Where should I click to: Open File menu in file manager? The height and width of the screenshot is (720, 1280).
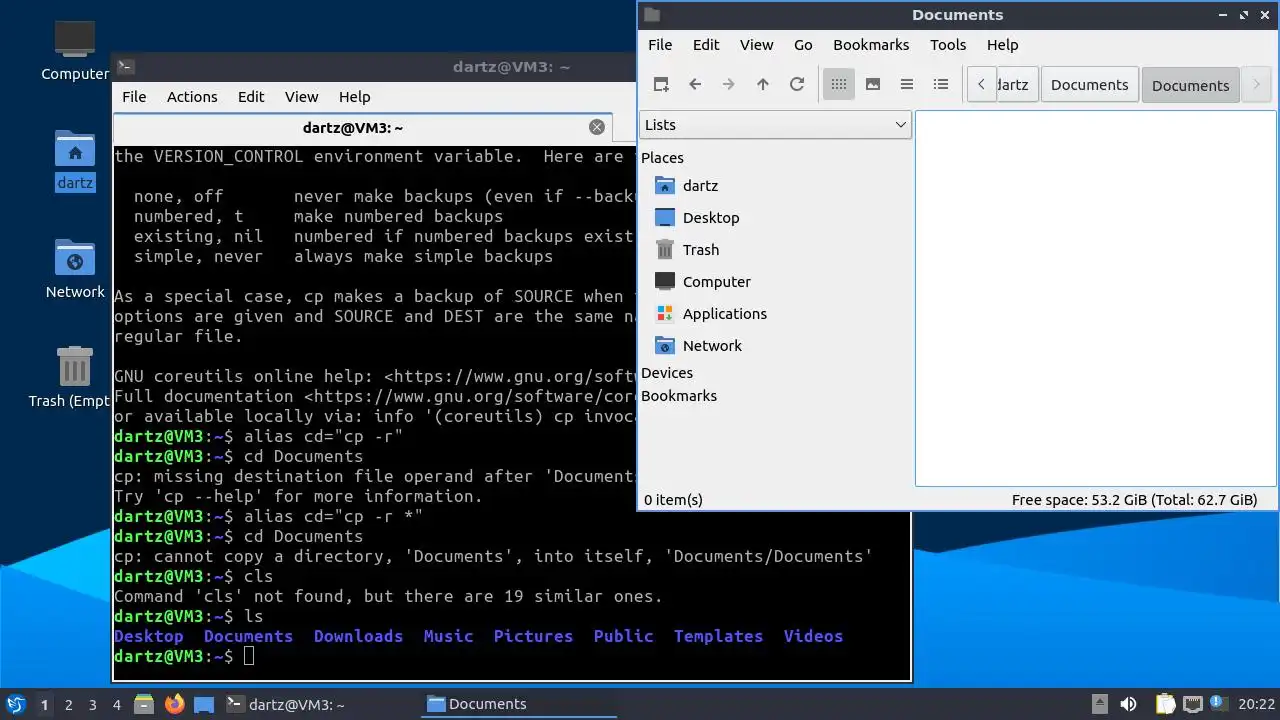coord(660,45)
